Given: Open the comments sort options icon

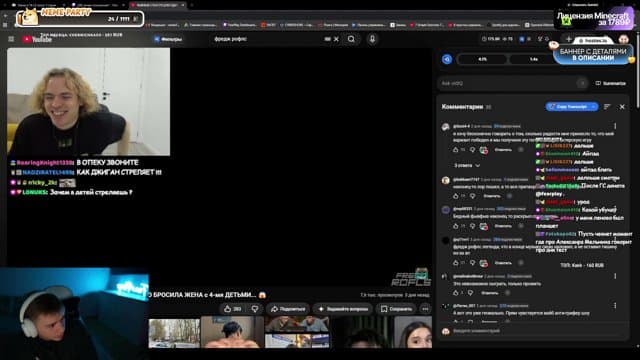Looking at the screenshot, I should [607, 107].
